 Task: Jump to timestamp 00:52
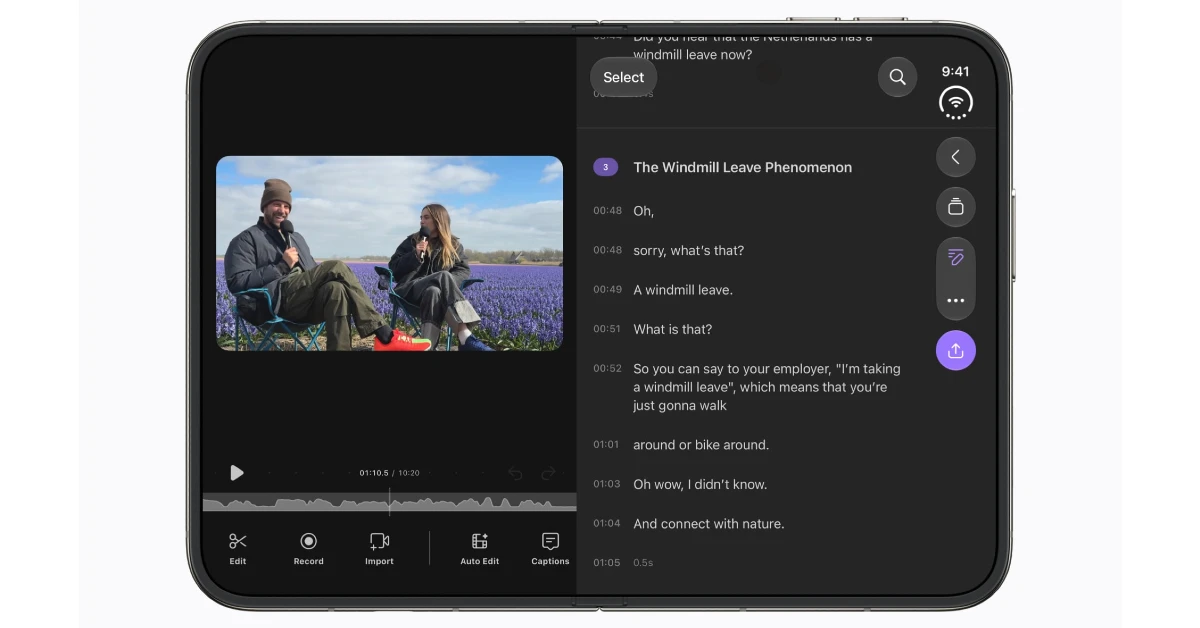click(x=607, y=368)
